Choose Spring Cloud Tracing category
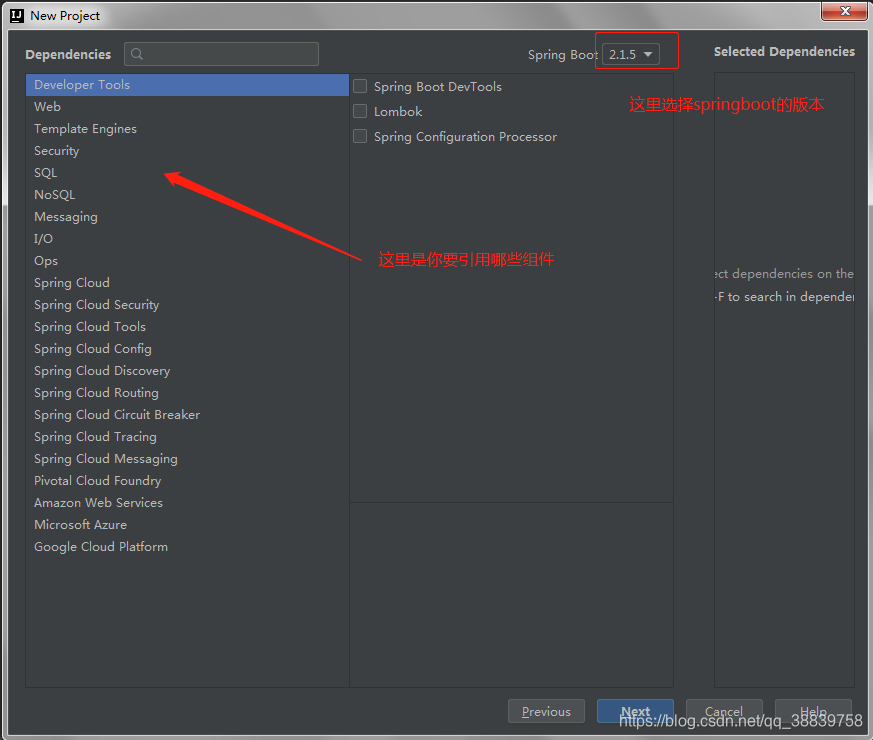 187,437
